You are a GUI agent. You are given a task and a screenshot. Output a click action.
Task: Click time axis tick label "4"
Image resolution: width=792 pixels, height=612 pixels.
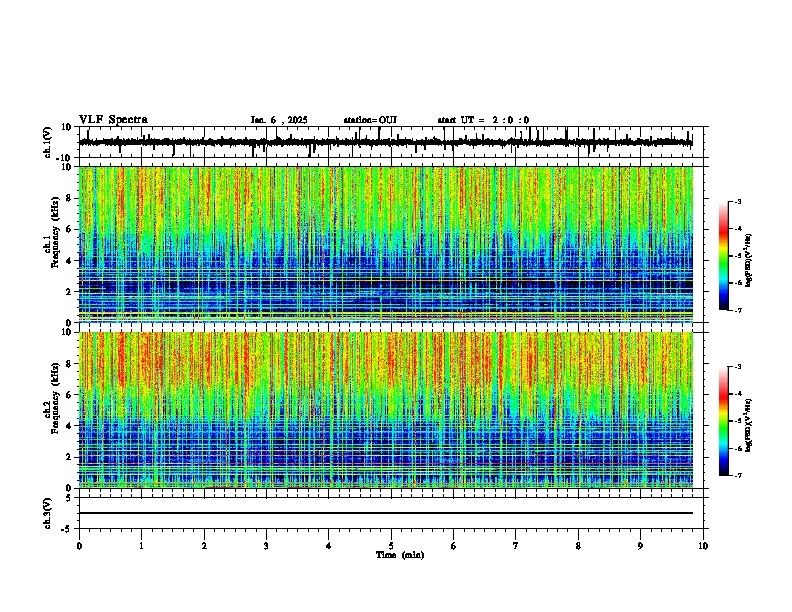(x=329, y=546)
